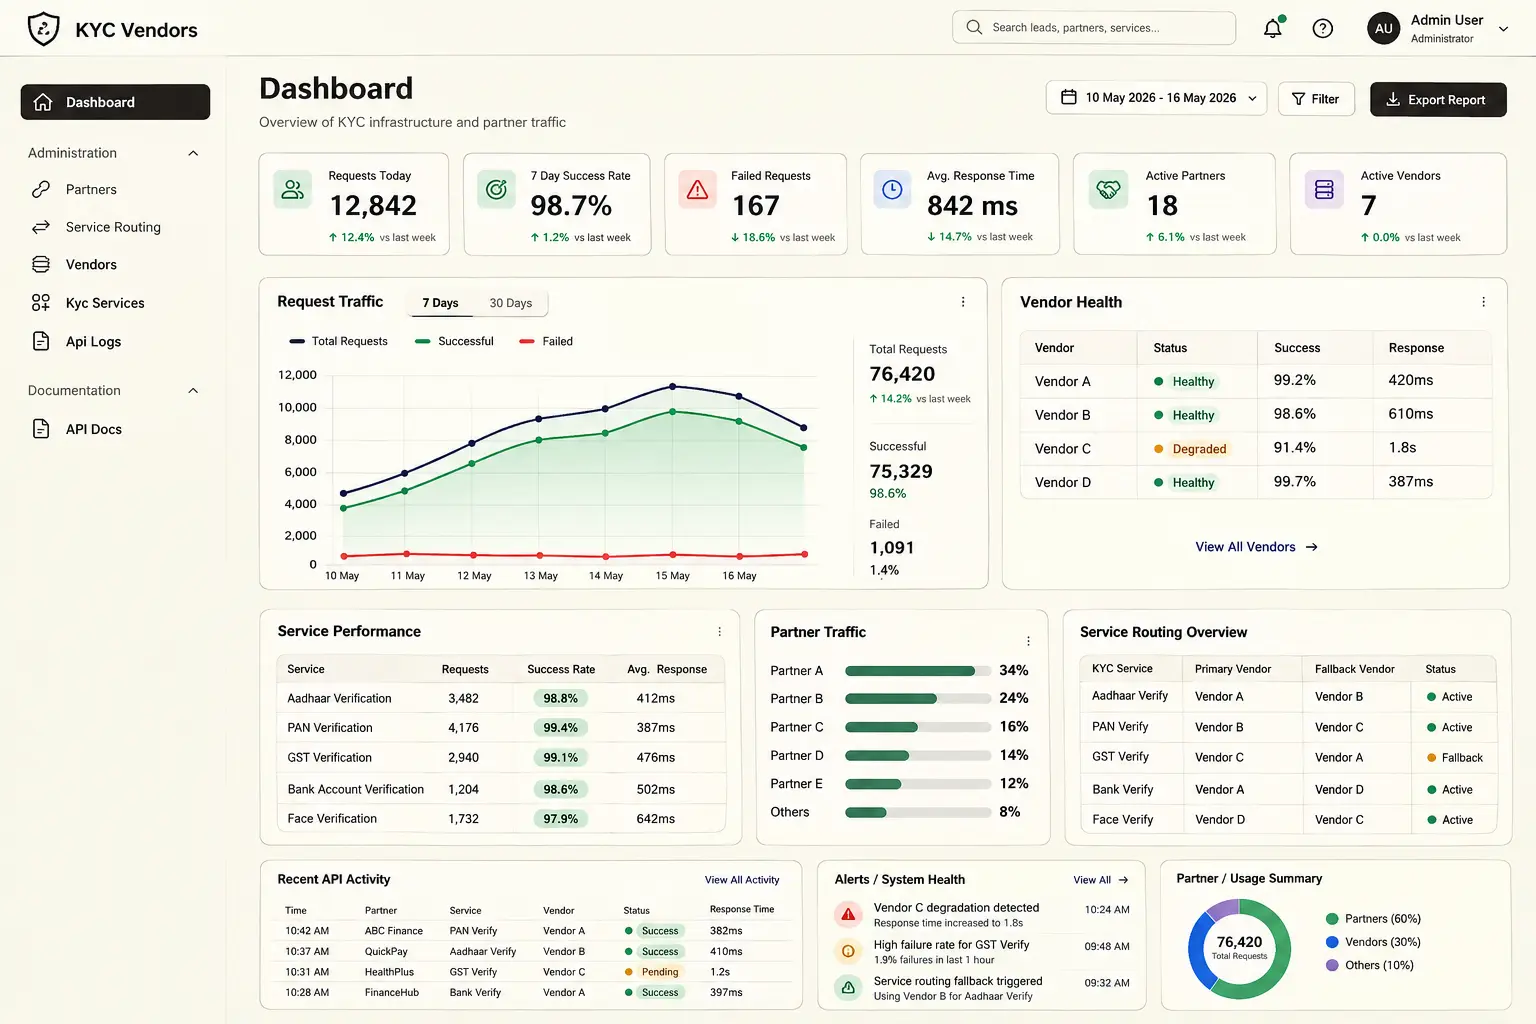Select the Aadhaar Verification service row

click(500, 698)
